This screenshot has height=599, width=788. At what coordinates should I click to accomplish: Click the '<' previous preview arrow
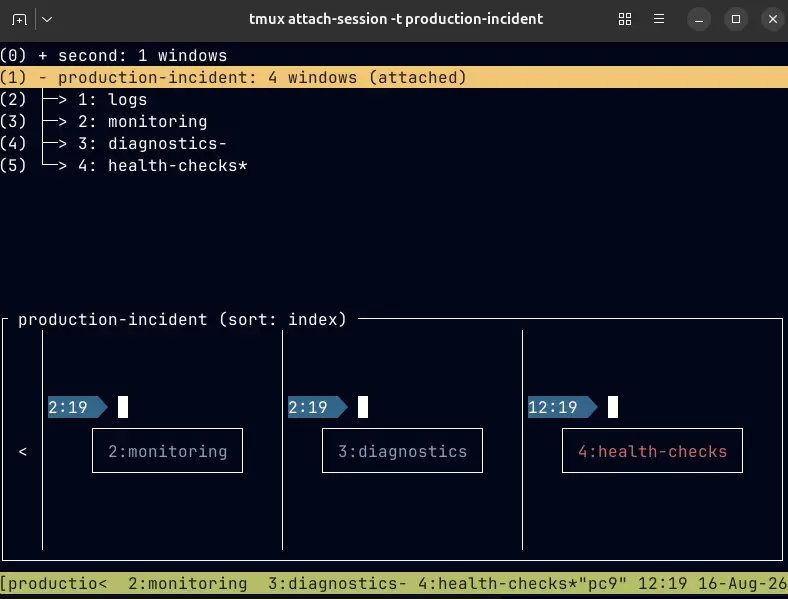tap(23, 451)
